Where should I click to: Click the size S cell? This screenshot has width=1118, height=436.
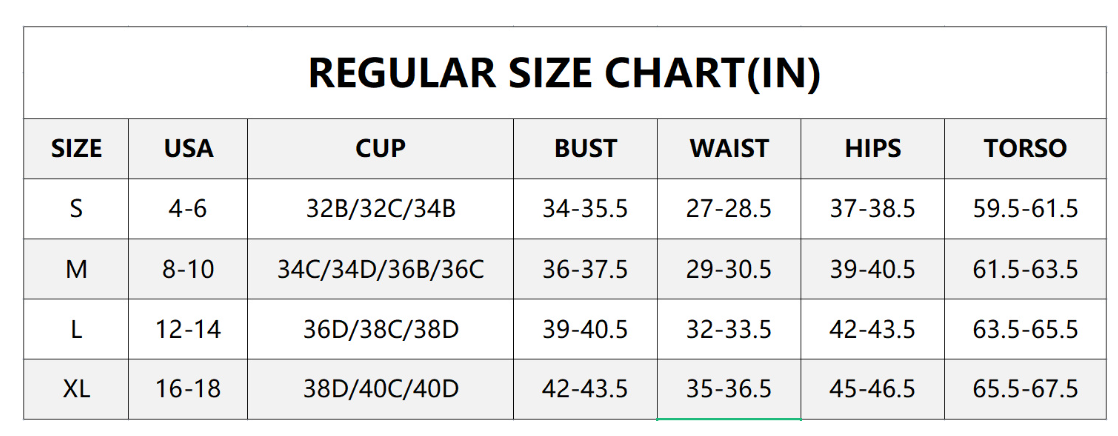(76, 209)
